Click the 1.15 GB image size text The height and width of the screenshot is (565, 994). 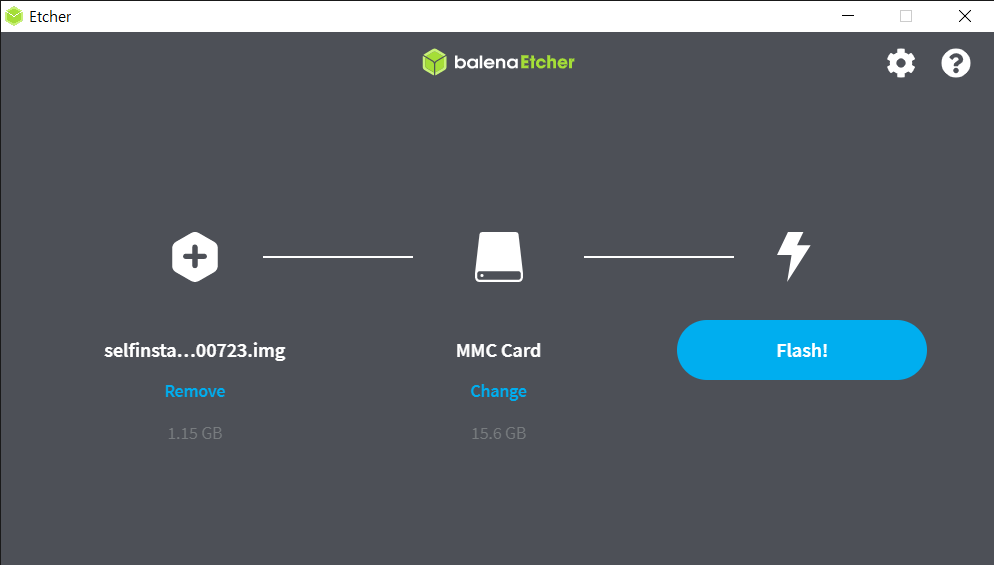(195, 433)
